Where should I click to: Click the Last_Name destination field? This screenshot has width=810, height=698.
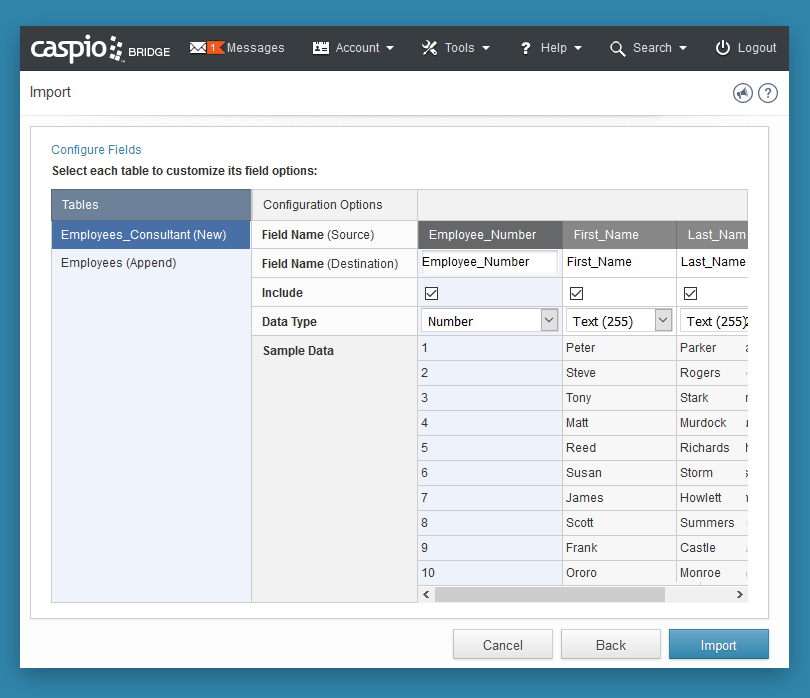713,262
